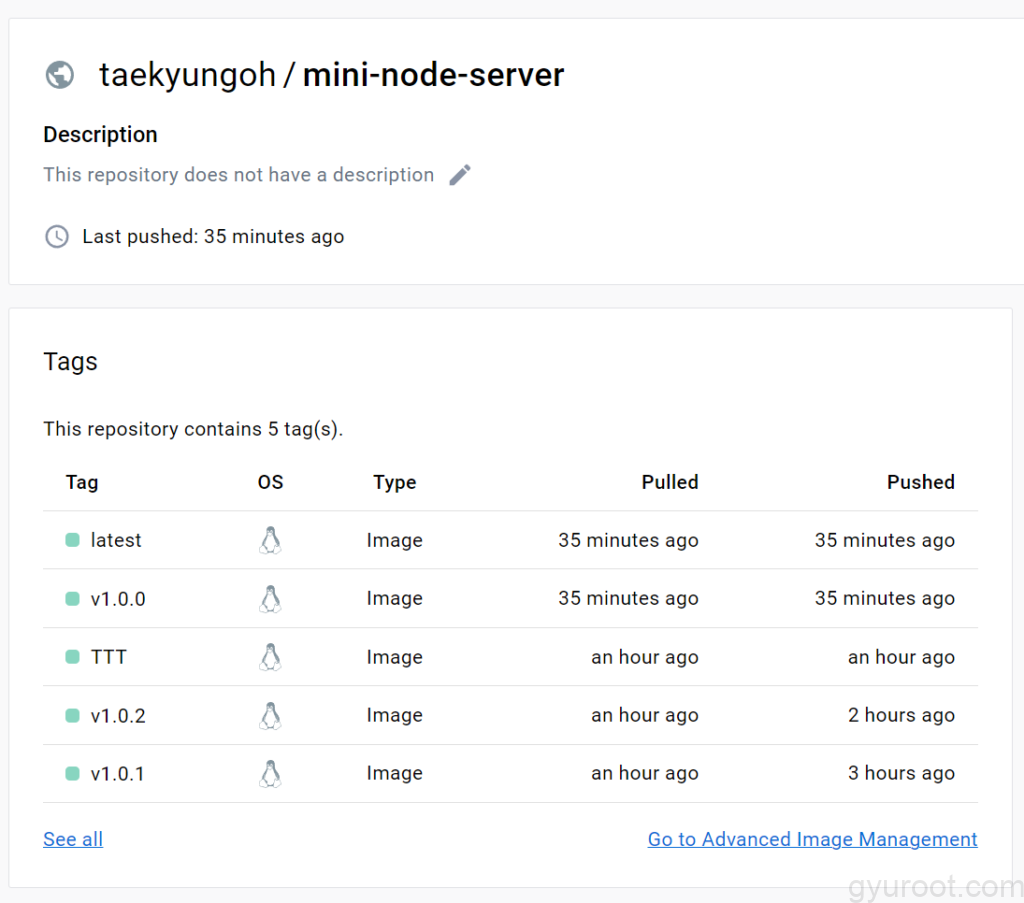
Task: Click the clock icon next to Last pushed
Action: tap(57, 237)
